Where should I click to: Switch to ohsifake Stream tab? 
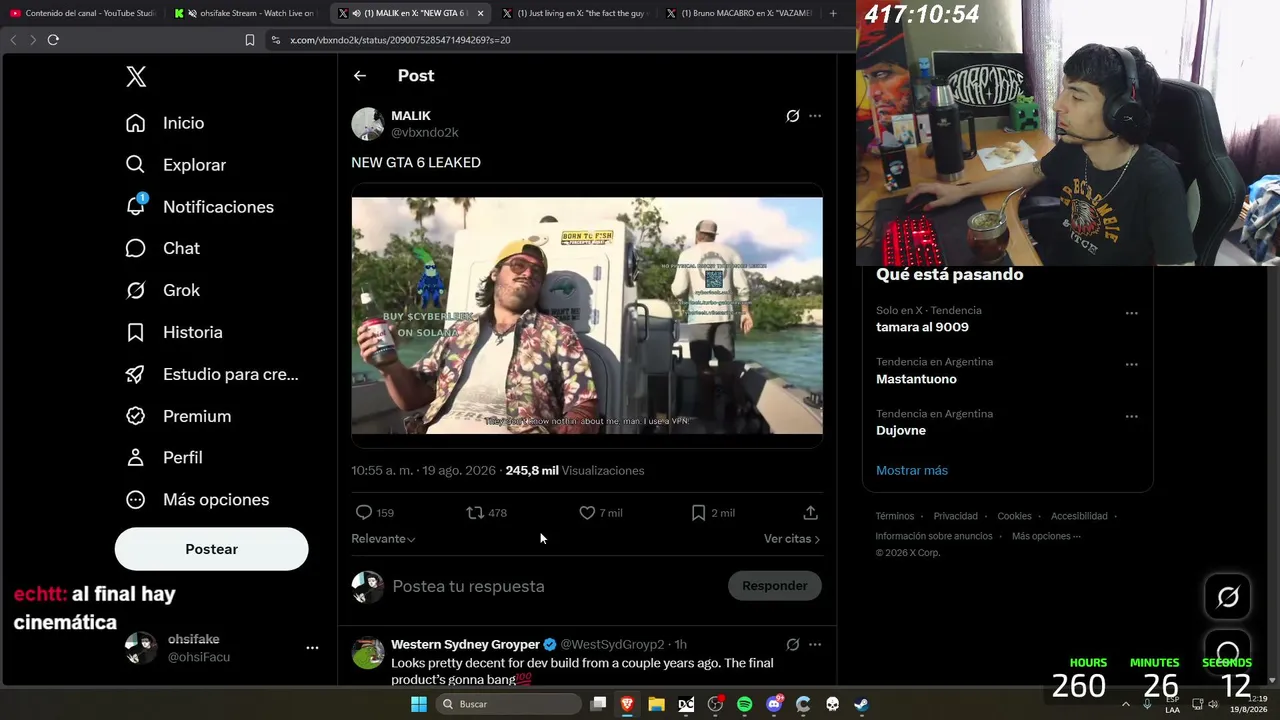tap(245, 13)
